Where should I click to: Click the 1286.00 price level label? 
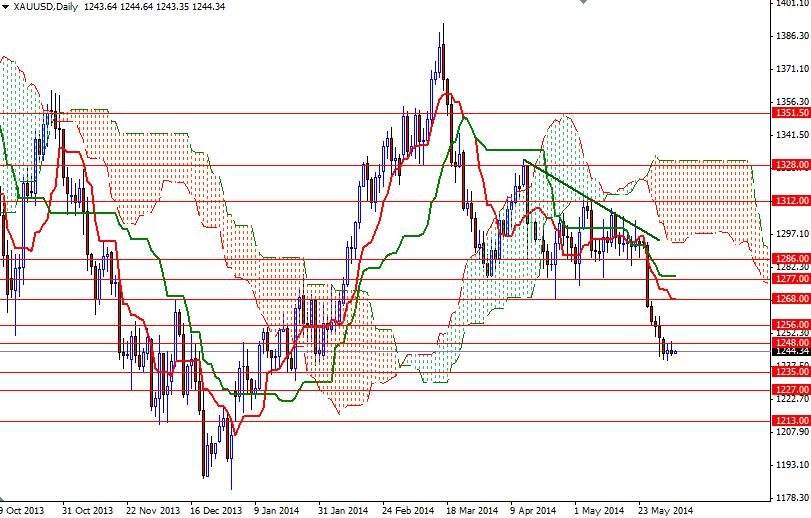(x=791, y=258)
